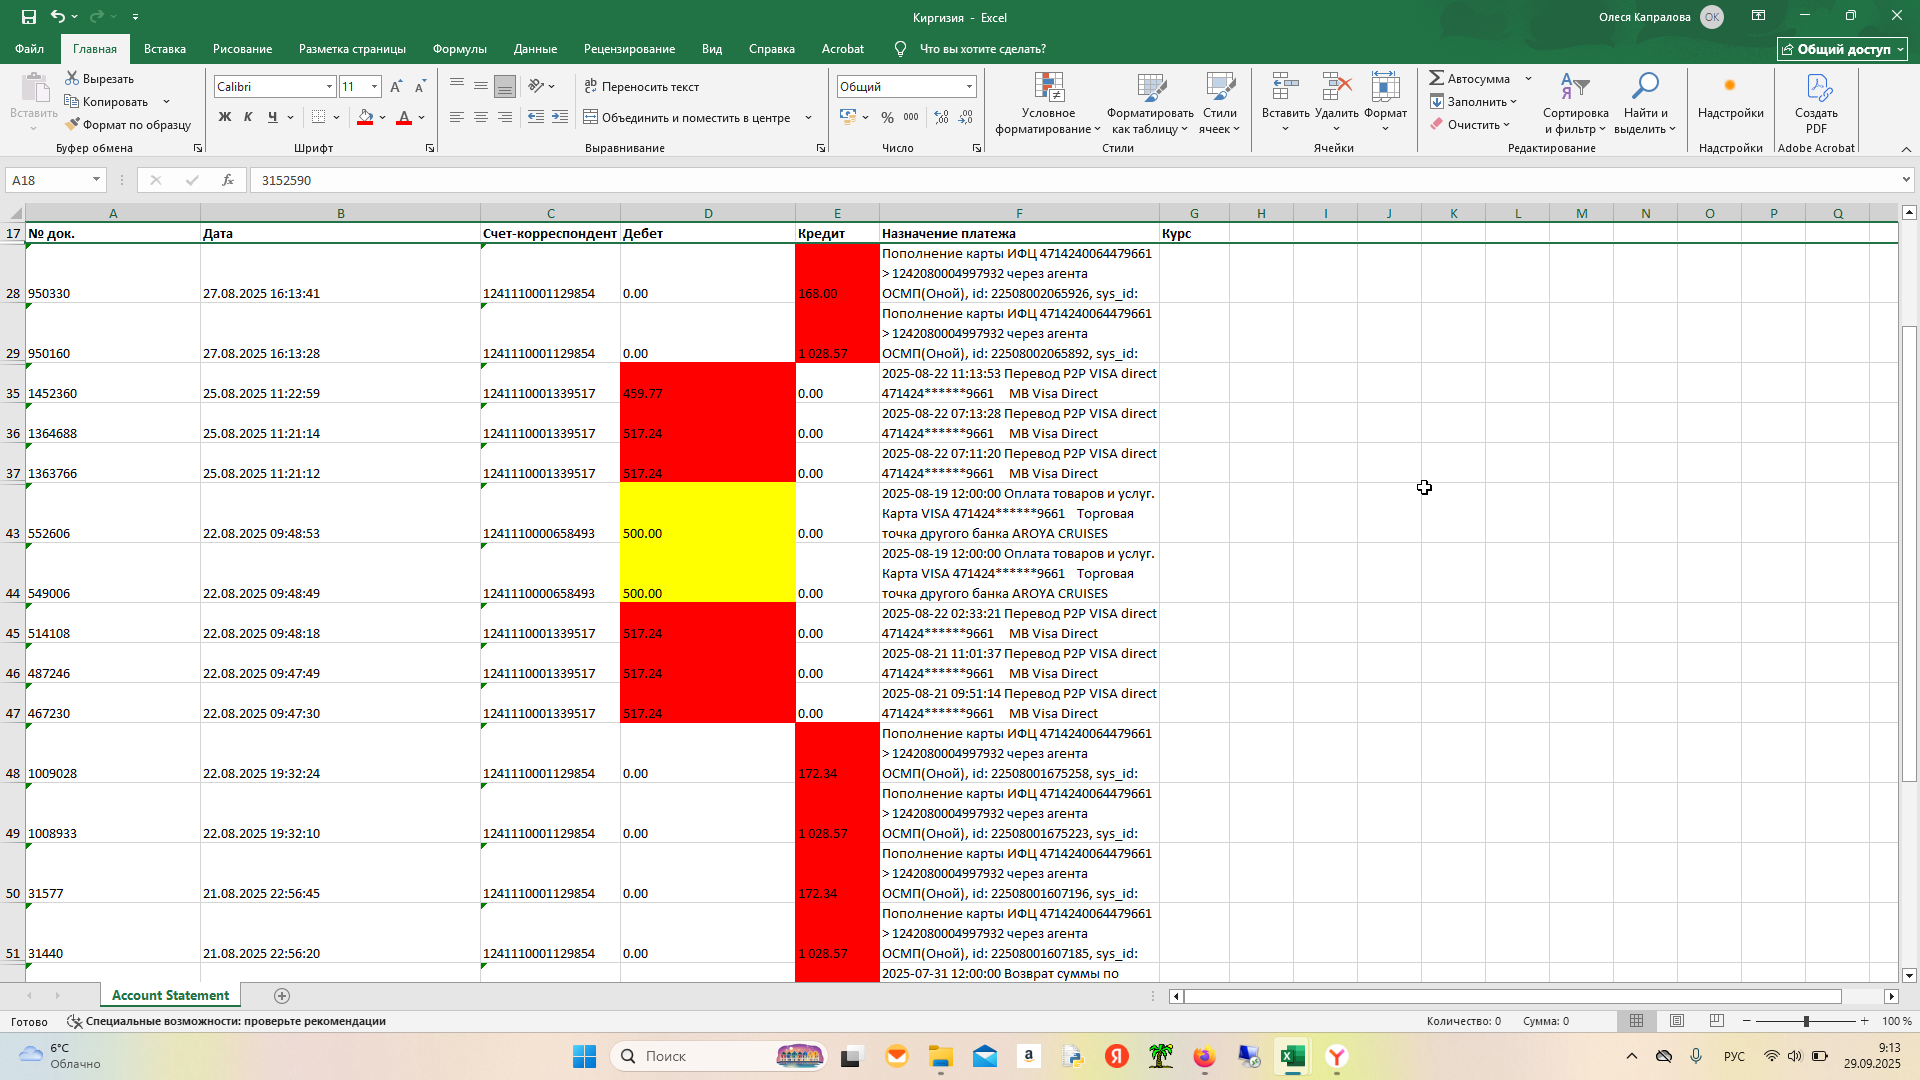The image size is (1920, 1080).
Task: Click the zoom slider in status bar
Action: [x=1806, y=1021]
